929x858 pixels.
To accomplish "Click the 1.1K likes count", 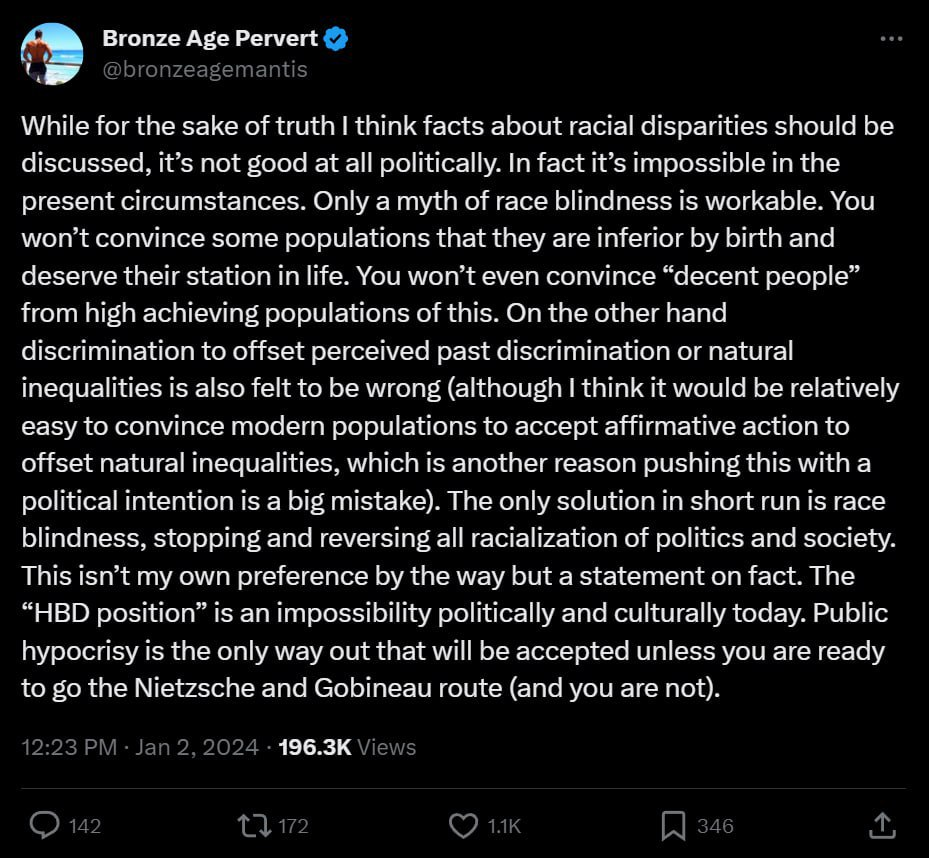I will [x=504, y=826].
